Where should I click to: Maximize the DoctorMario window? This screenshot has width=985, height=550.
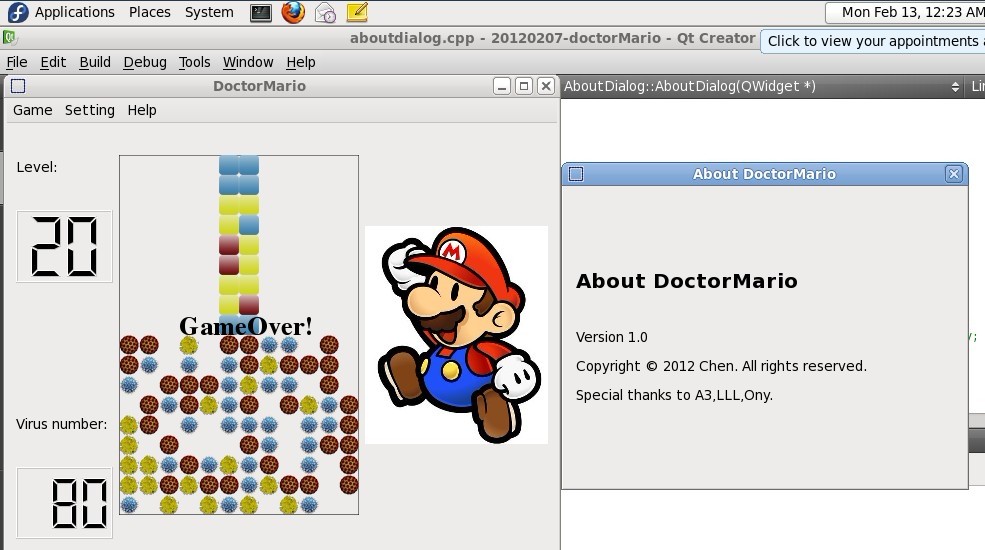click(524, 86)
